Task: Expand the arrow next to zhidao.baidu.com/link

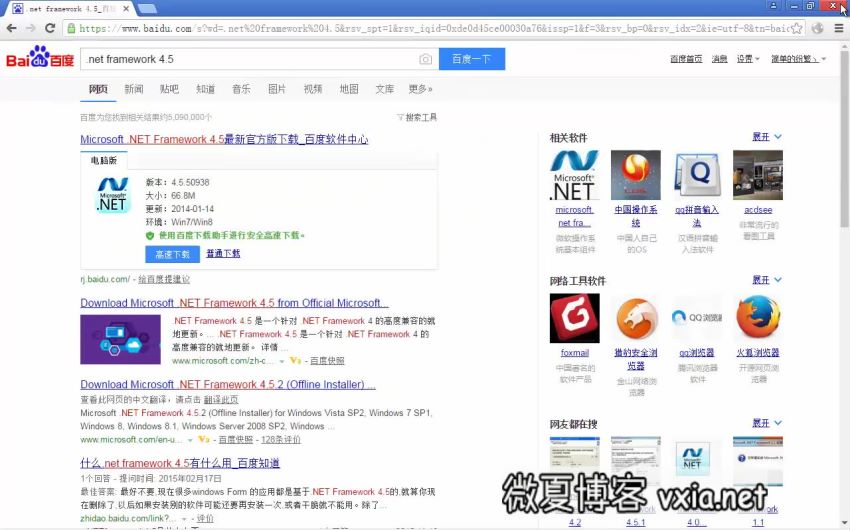Action: pos(184,519)
